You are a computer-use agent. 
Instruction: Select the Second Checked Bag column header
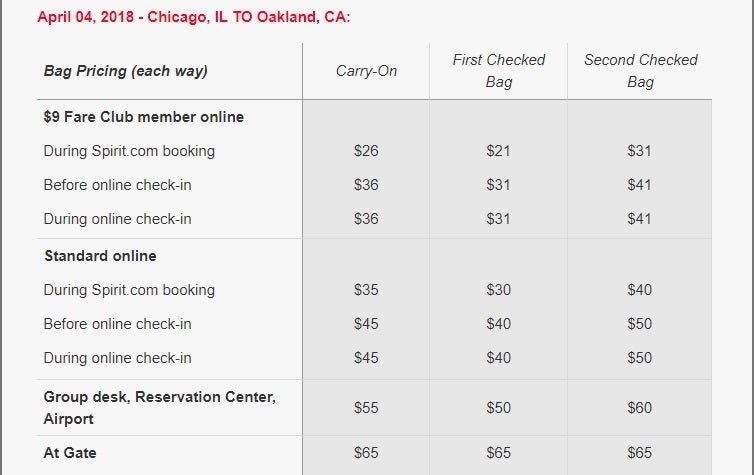(x=640, y=71)
